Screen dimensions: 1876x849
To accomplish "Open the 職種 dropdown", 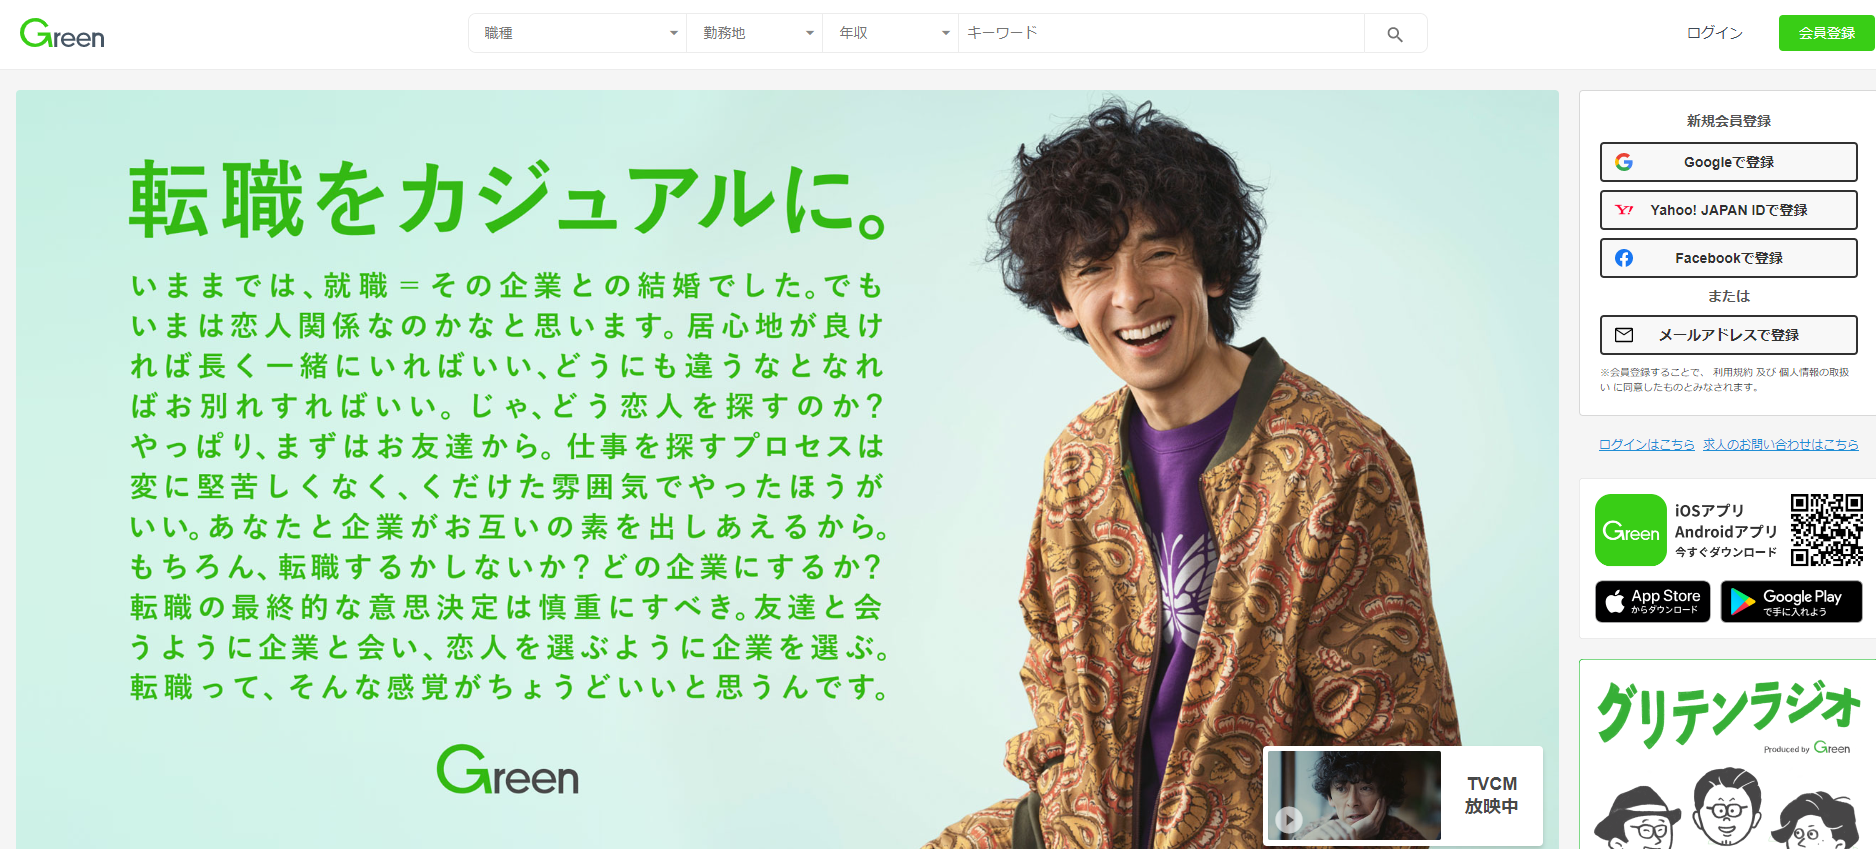I will pyautogui.click(x=578, y=33).
